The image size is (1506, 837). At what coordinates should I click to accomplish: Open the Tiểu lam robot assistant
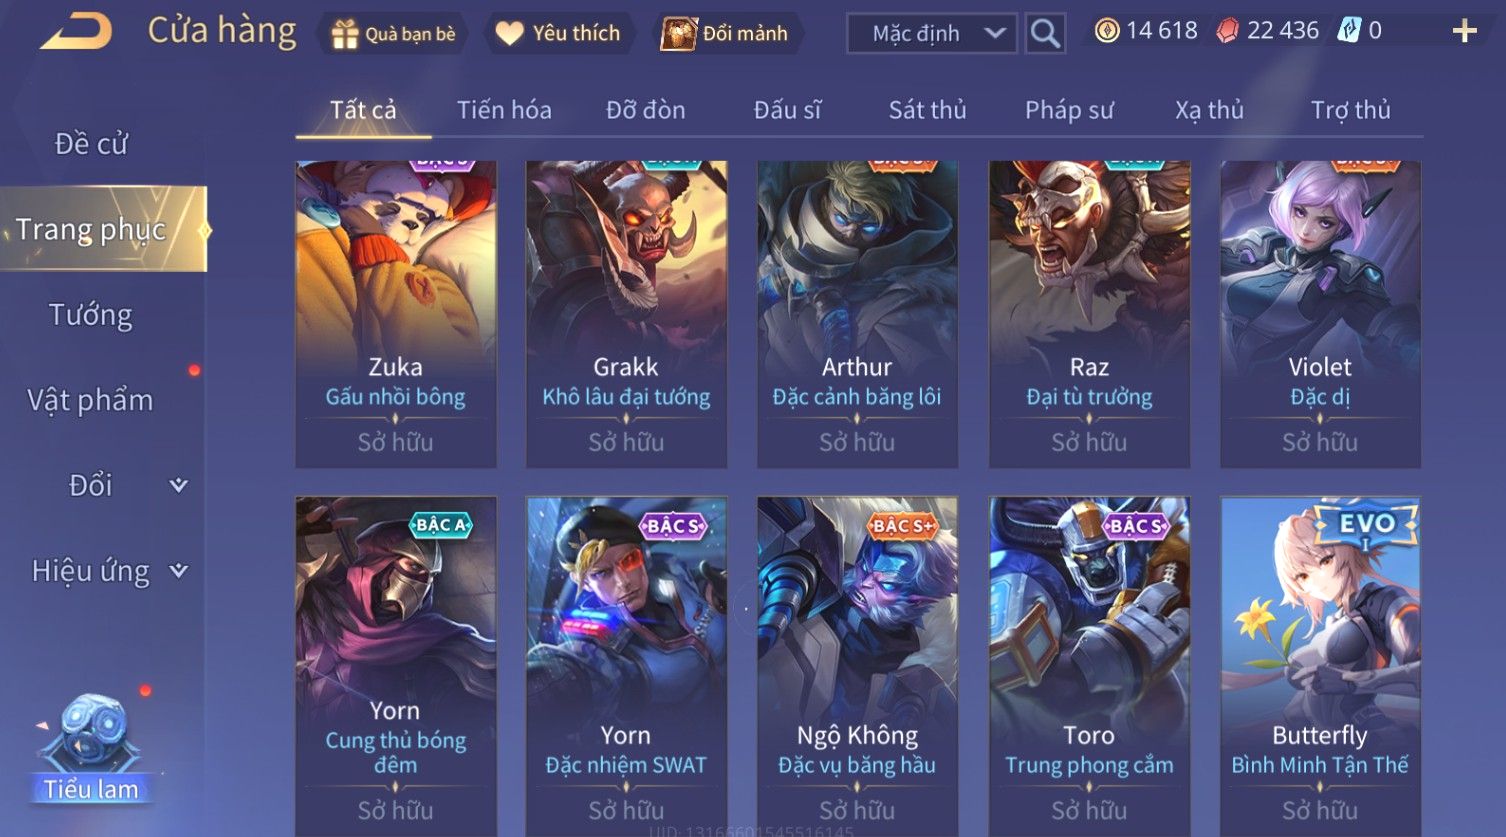click(91, 747)
